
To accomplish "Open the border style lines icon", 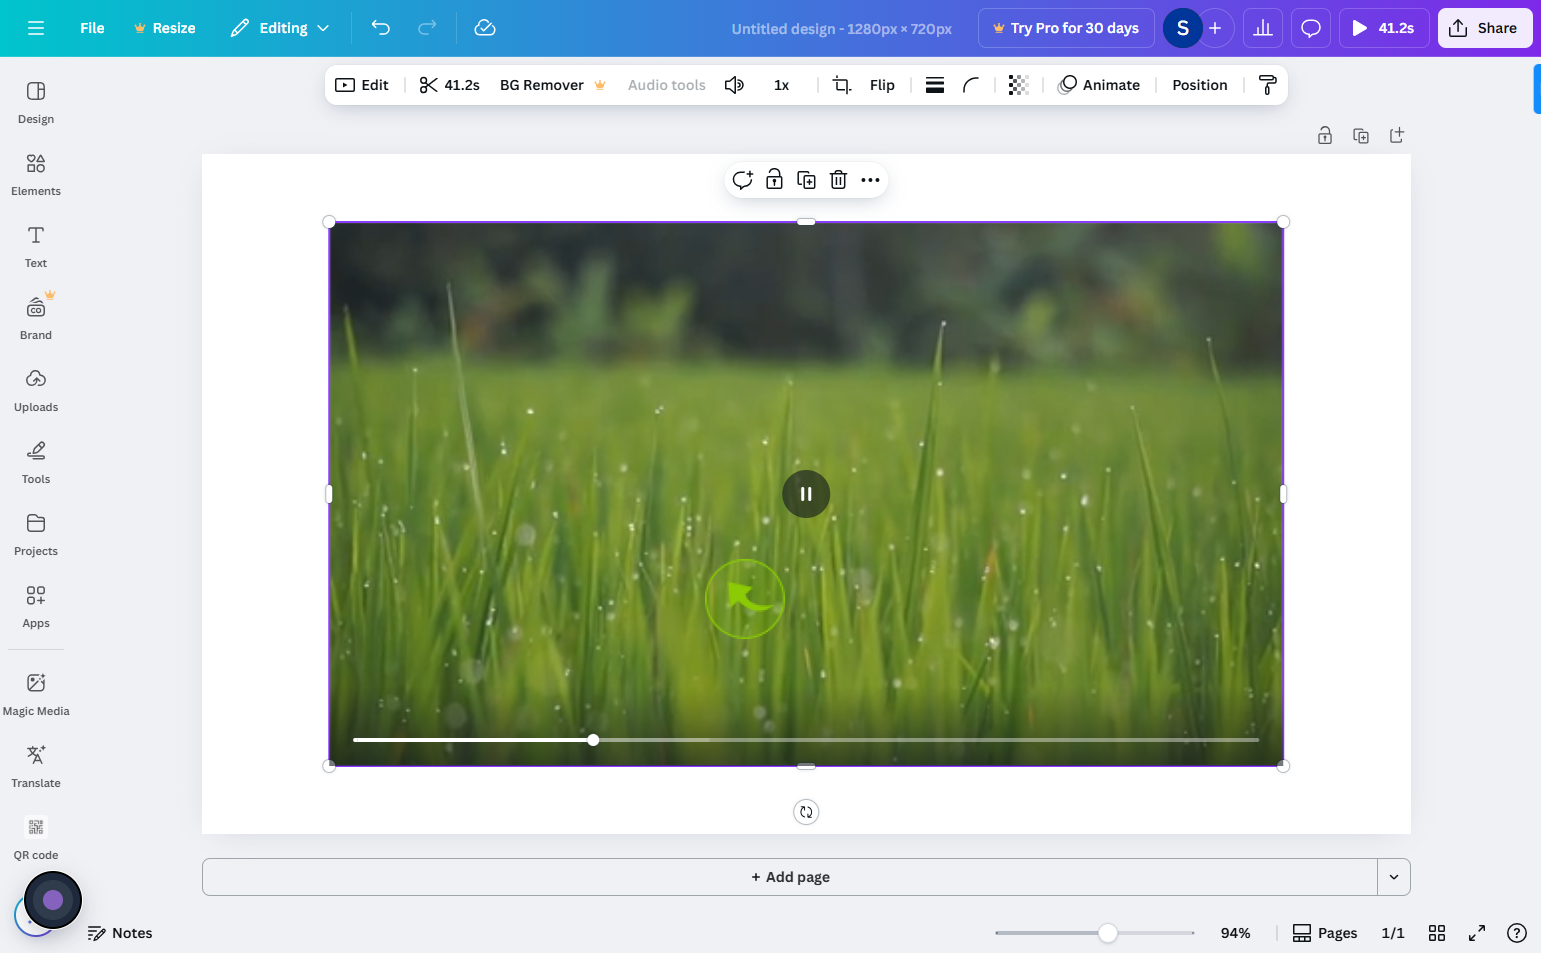I will click(x=935, y=85).
